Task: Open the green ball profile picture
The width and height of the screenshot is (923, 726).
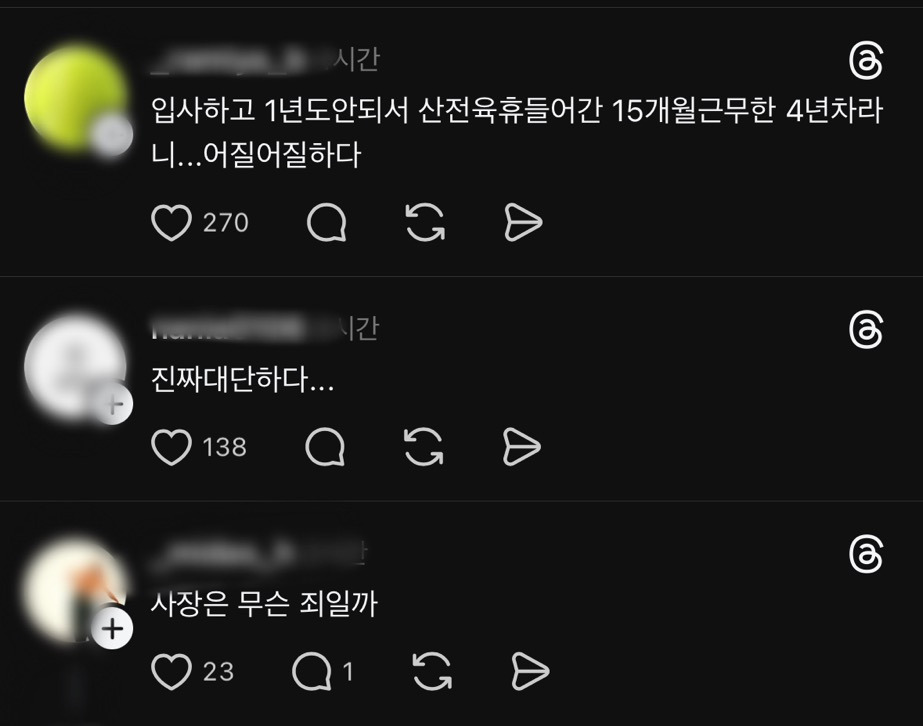Action: click(x=75, y=99)
